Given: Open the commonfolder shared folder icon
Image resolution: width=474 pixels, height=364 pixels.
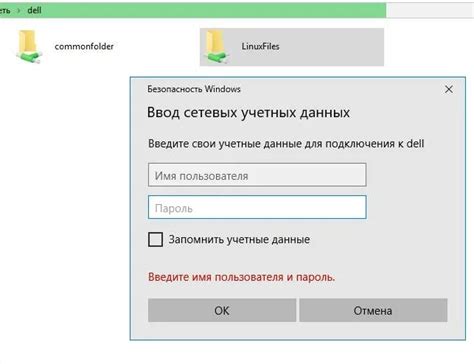Looking at the screenshot, I should coord(29,47).
